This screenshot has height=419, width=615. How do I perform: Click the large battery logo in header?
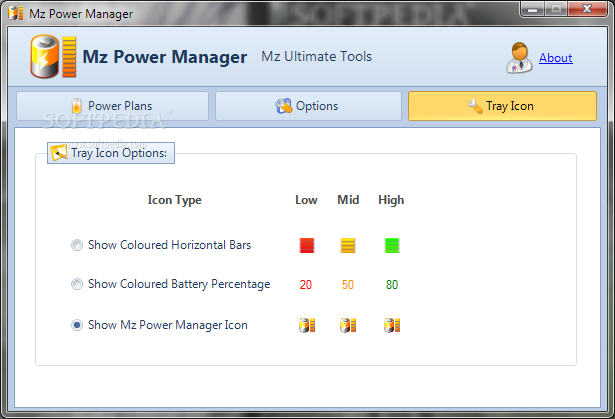pyautogui.click(x=53, y=56)
